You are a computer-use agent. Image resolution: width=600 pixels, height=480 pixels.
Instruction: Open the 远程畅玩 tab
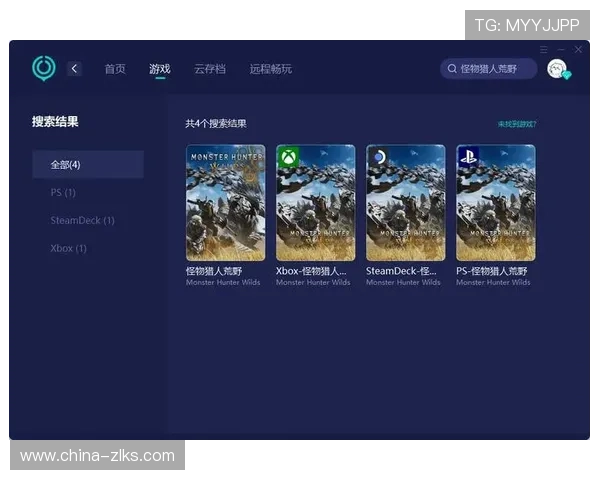tap(271, 69)
